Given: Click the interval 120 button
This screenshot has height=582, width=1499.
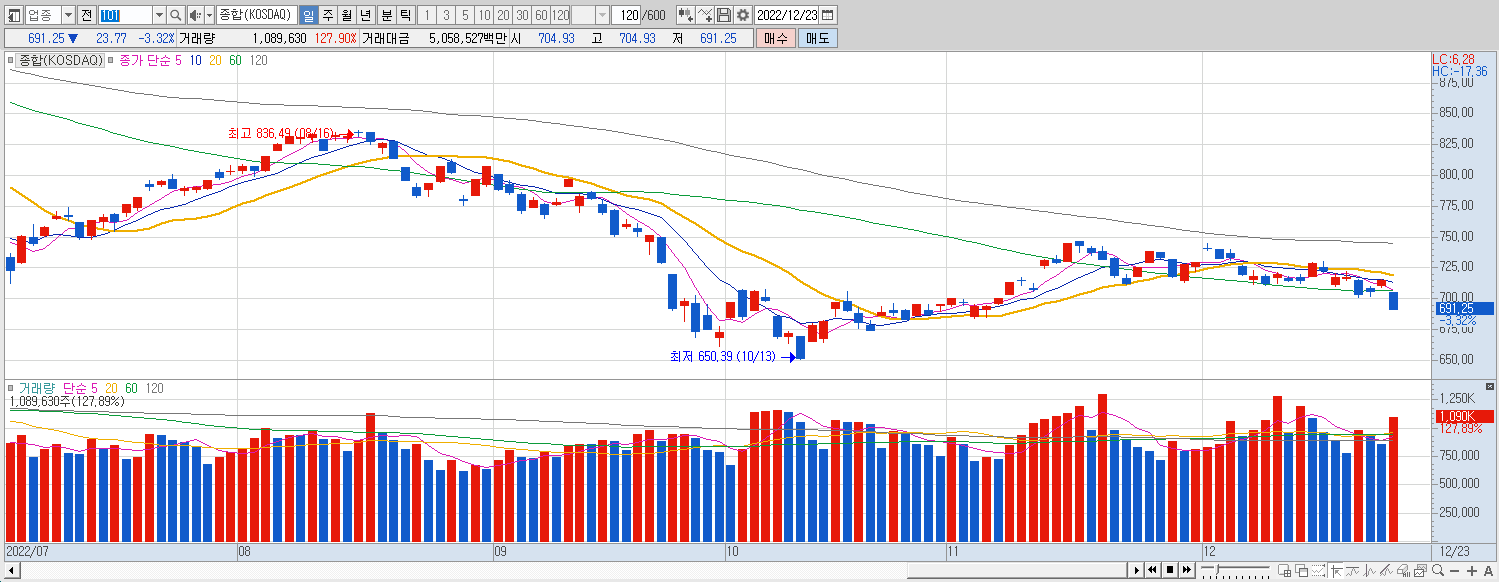Looking at the screenshot, I should [x=560, y=15].
